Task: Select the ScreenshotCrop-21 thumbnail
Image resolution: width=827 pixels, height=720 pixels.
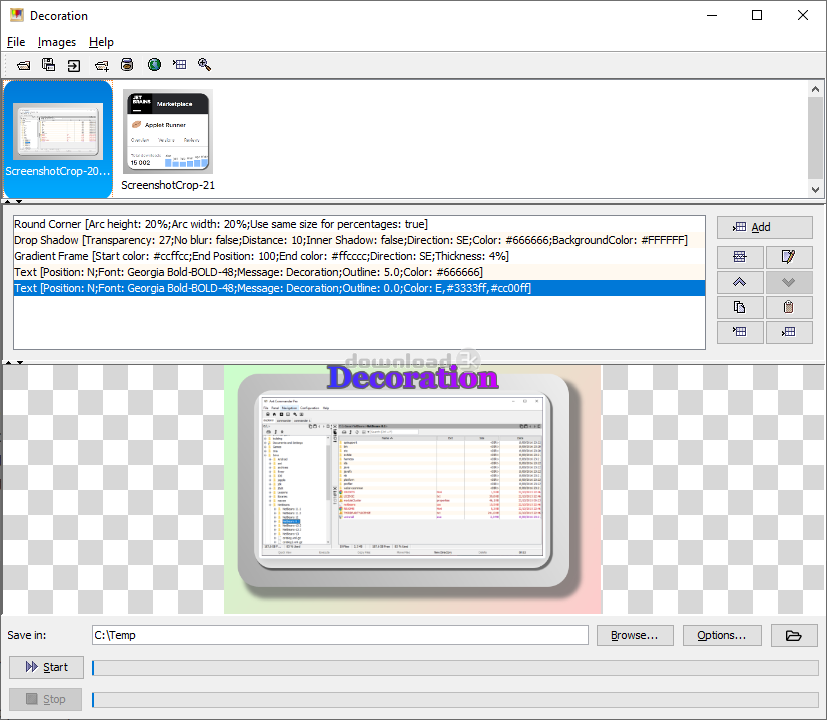Action: click(168, 140)
